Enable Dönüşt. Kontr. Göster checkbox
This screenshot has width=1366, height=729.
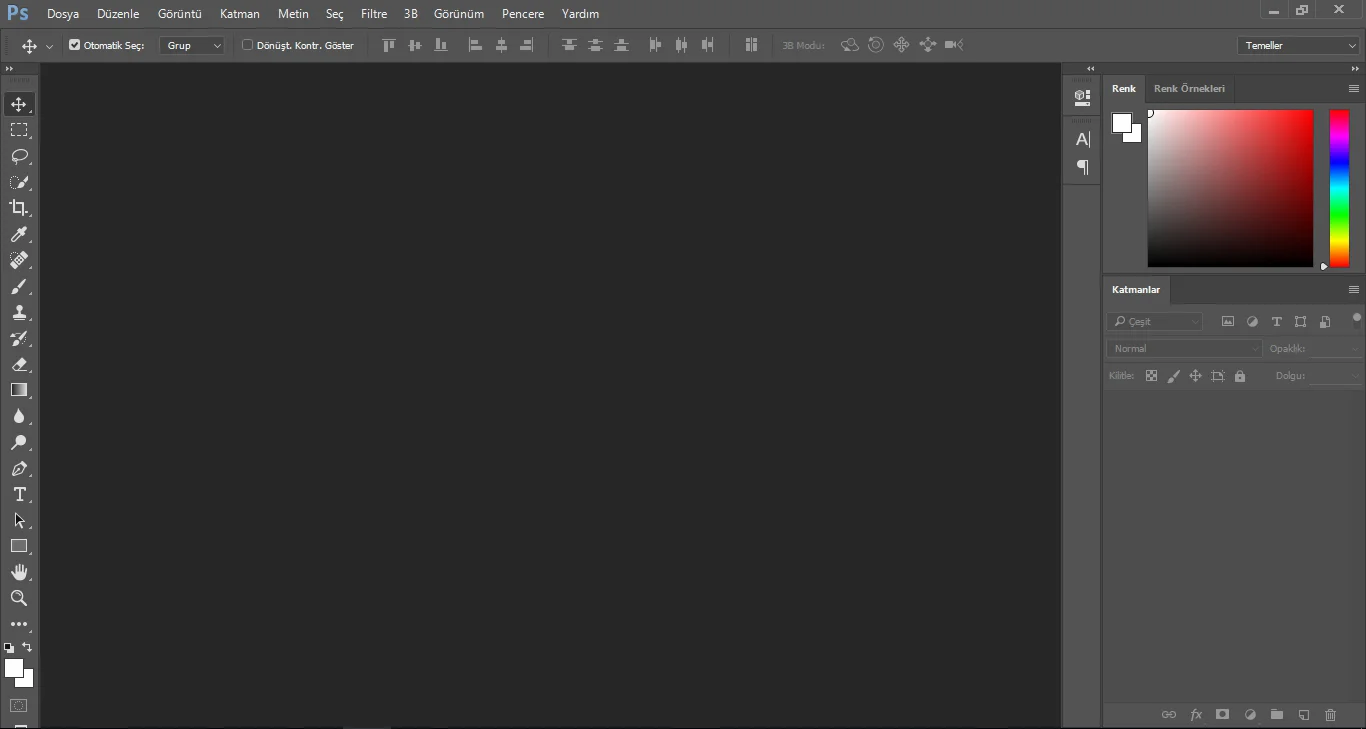pos(248,45)
